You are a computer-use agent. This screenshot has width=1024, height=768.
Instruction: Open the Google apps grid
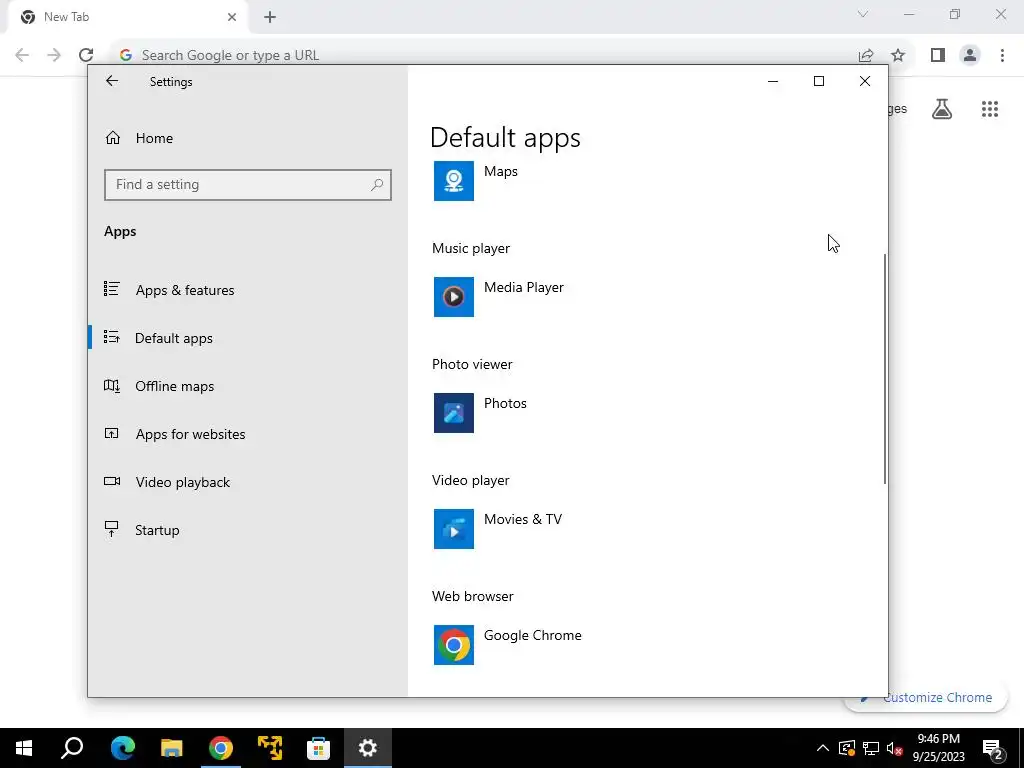990,109
